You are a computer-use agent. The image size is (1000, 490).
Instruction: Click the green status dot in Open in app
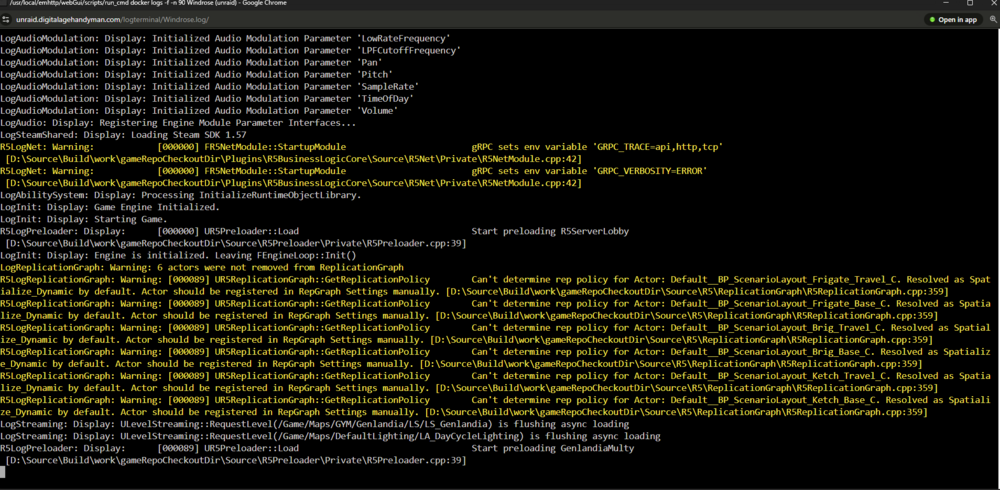(x=933, y=20)
